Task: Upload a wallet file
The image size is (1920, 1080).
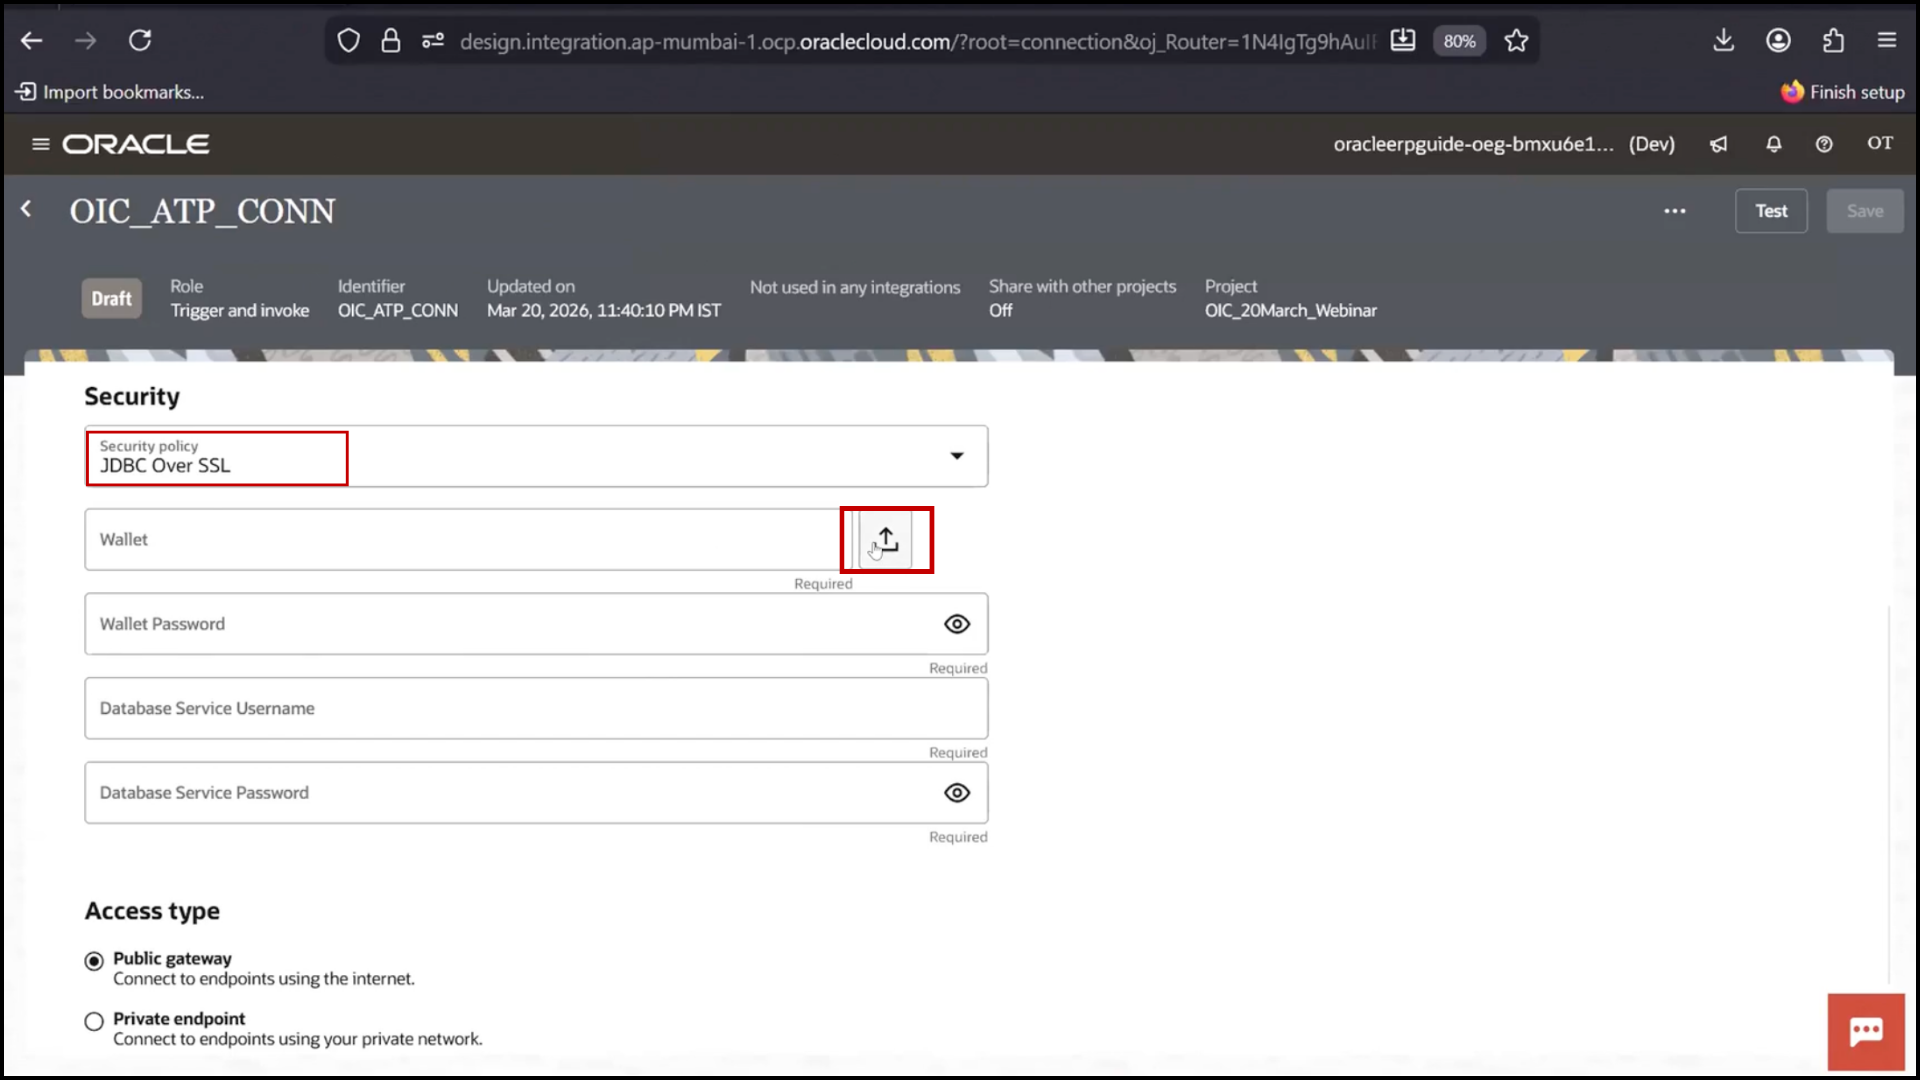Action: [x=886, y=540]
